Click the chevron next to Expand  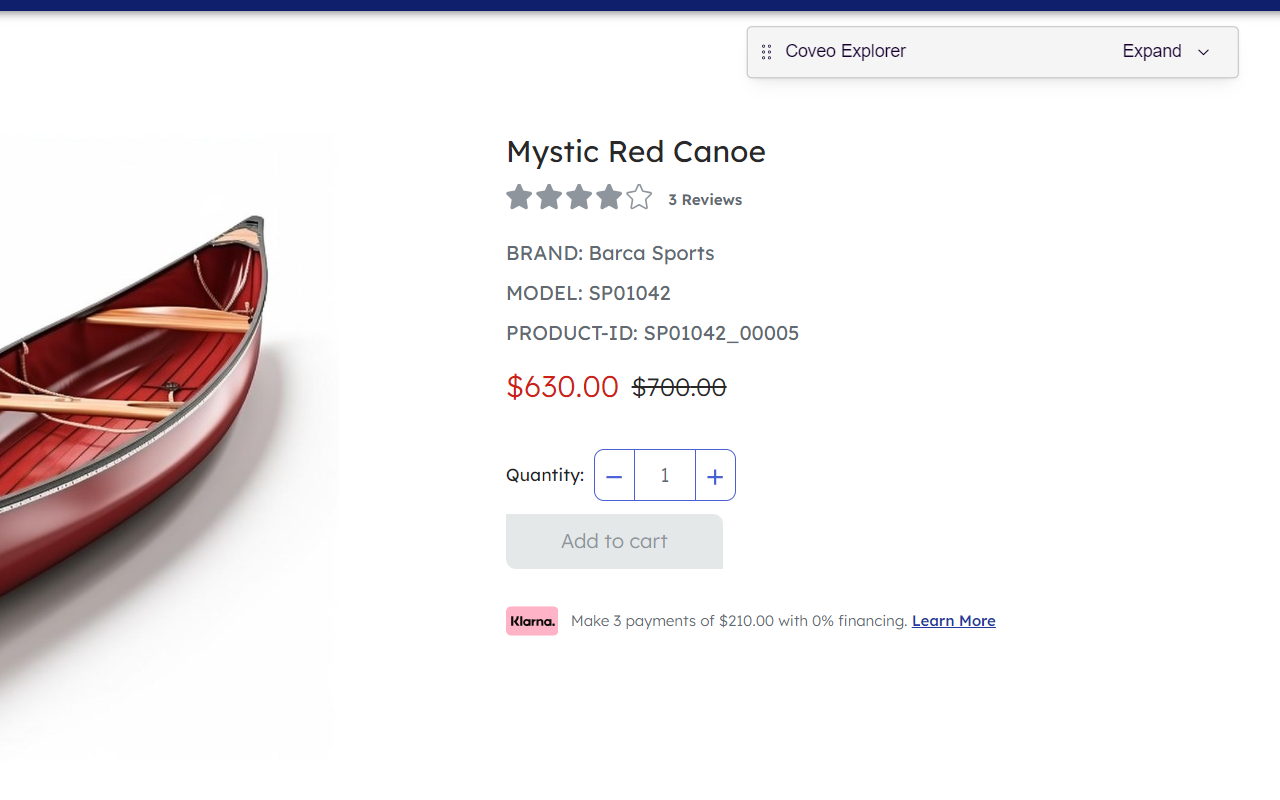[x=1204, y=52]
